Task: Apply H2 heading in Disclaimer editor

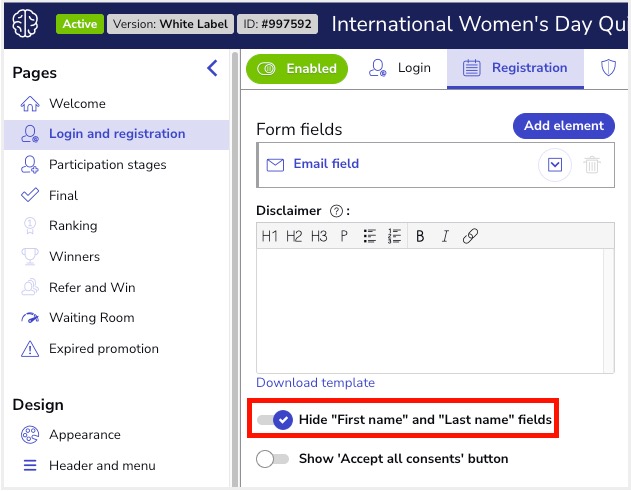Action: [294, 236]
